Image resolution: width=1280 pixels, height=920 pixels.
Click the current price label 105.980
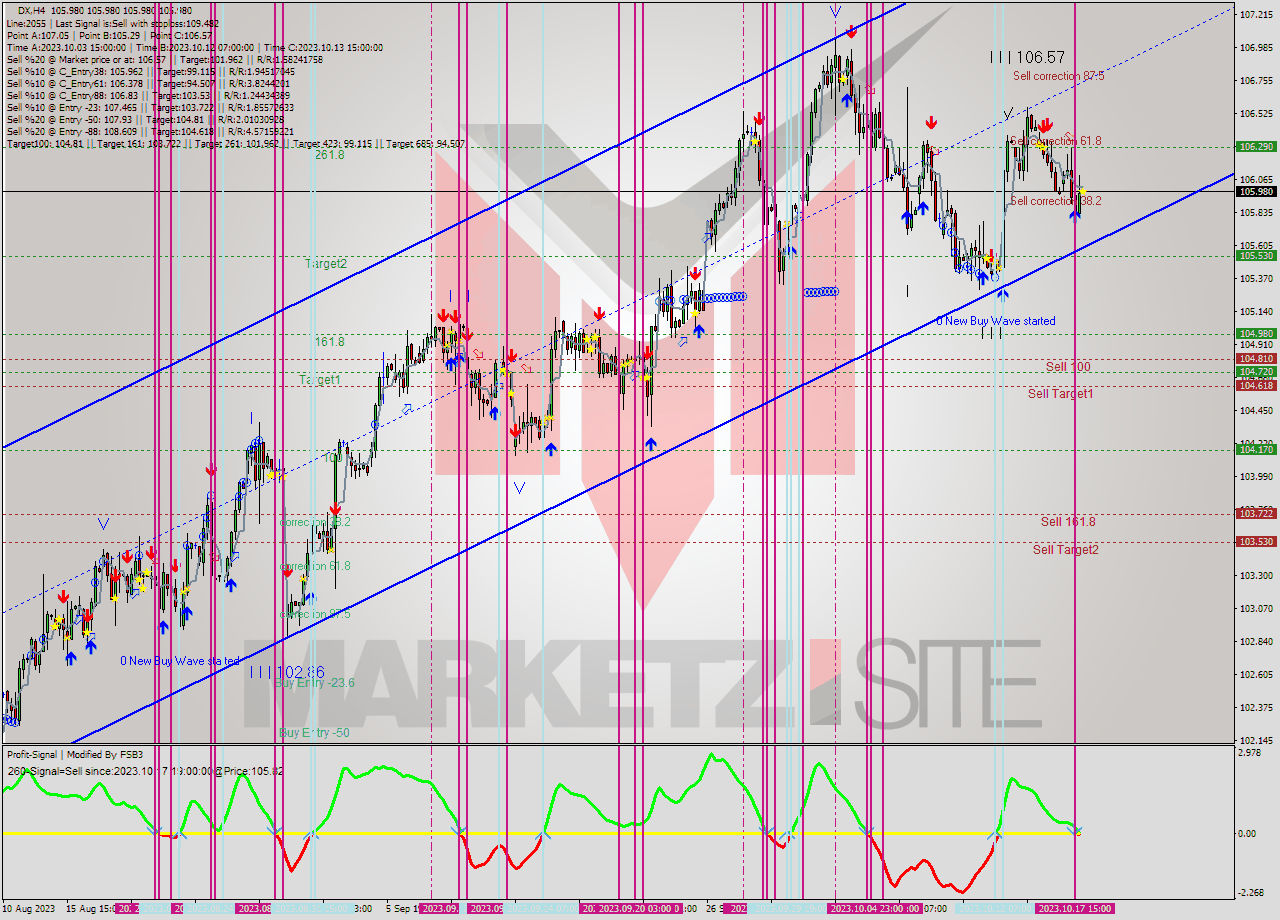coord(1256,191)
